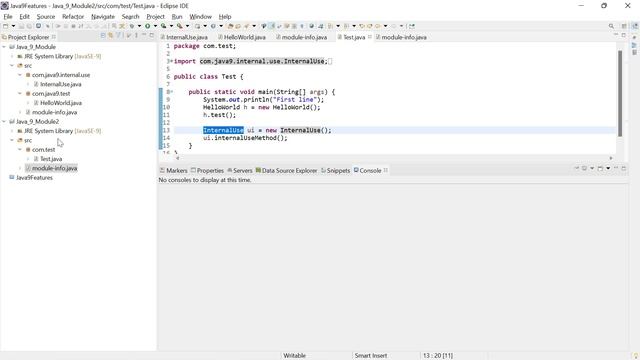Click the New file toolbar icon
This screenshot has width=640, height=360.
pyautogui.click(x=6, y=26)
